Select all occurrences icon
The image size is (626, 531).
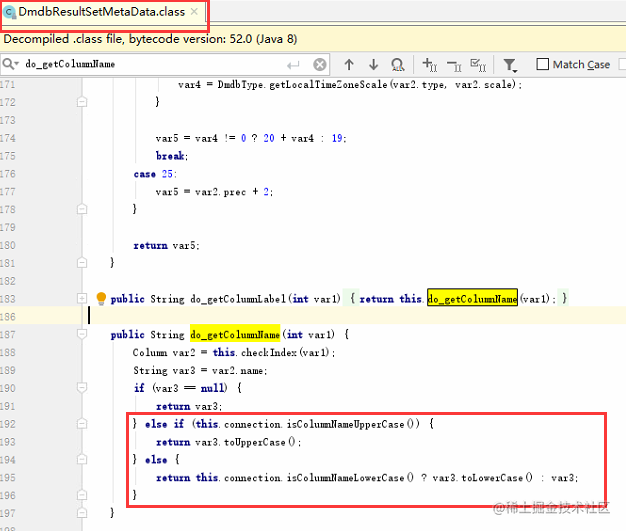click(478, 64)
